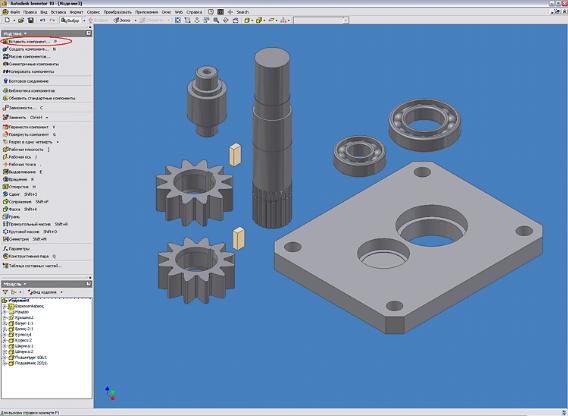Select the Зависимости (Constraint) tool
This screenshot has width=568, height=416.
(x=22, y=108)
